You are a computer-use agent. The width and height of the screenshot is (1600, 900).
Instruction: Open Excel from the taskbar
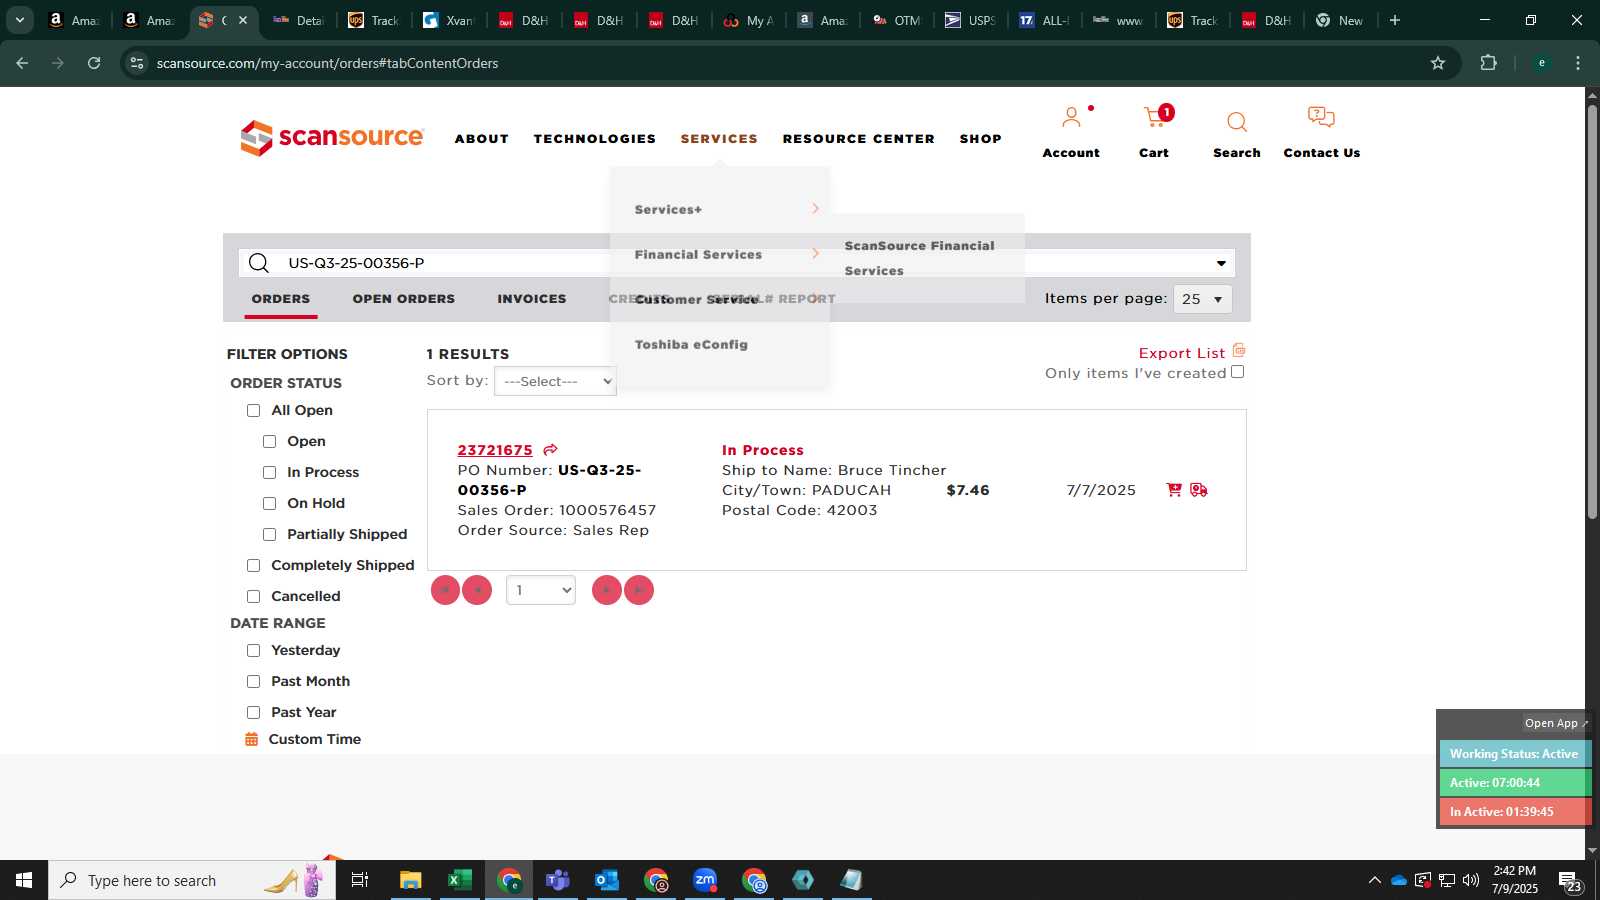(459, 880)
